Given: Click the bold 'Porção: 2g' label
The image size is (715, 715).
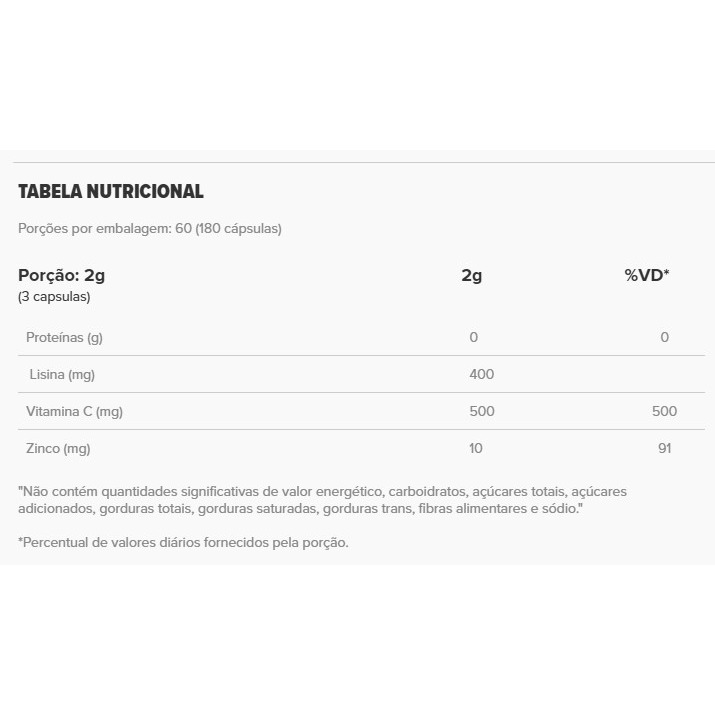Looking at the screenshot, I should (x=61, y=275).
